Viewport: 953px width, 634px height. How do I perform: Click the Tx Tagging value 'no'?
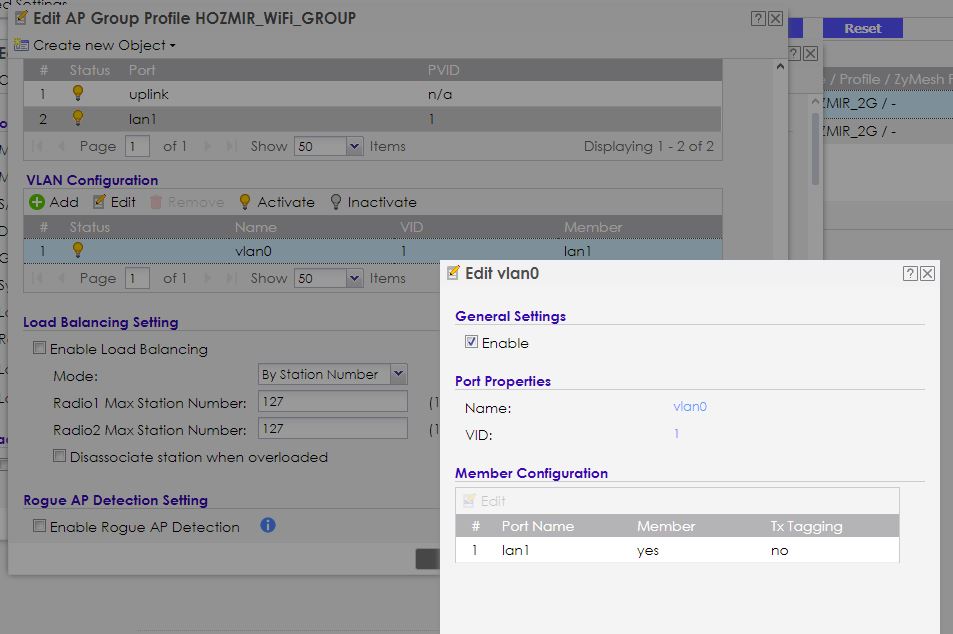point(779,550)
